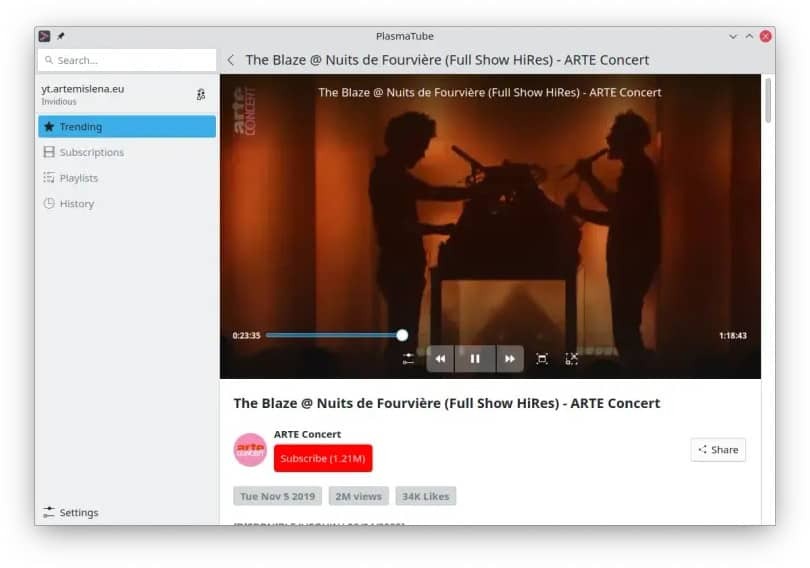This screenshot has width=810, height=568.
Task: Click the Tue Nov 5 2019 date chip
Action: pyautogui.click(x=277, y=496)
